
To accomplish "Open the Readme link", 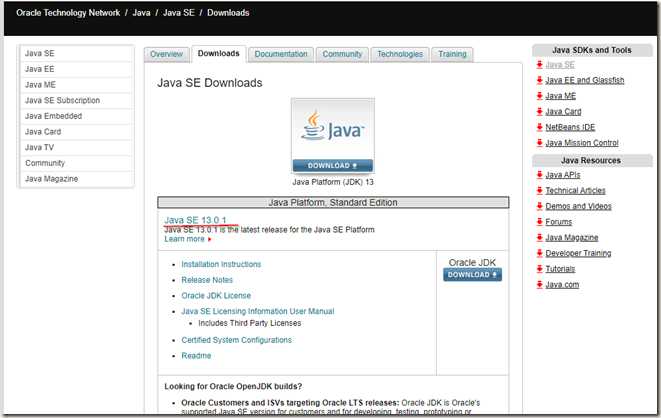I will coord(196,356).
